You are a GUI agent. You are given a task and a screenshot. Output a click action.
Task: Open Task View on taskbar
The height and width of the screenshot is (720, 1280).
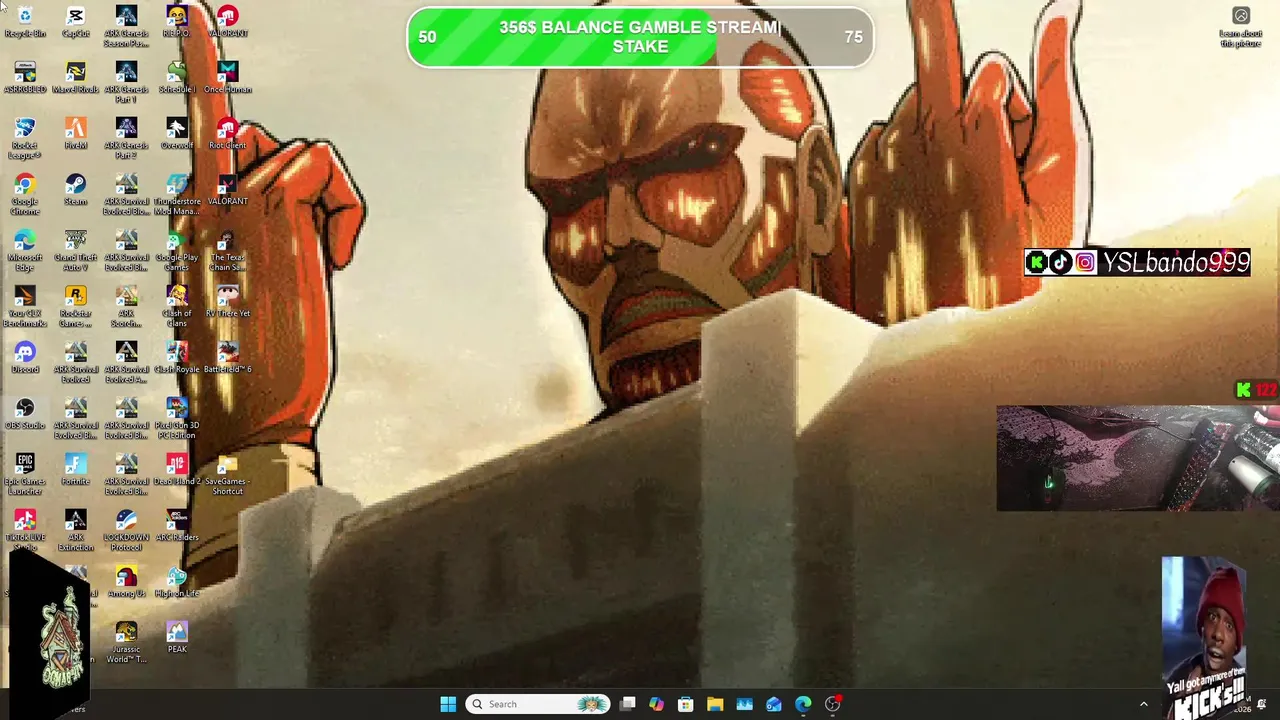627,704
